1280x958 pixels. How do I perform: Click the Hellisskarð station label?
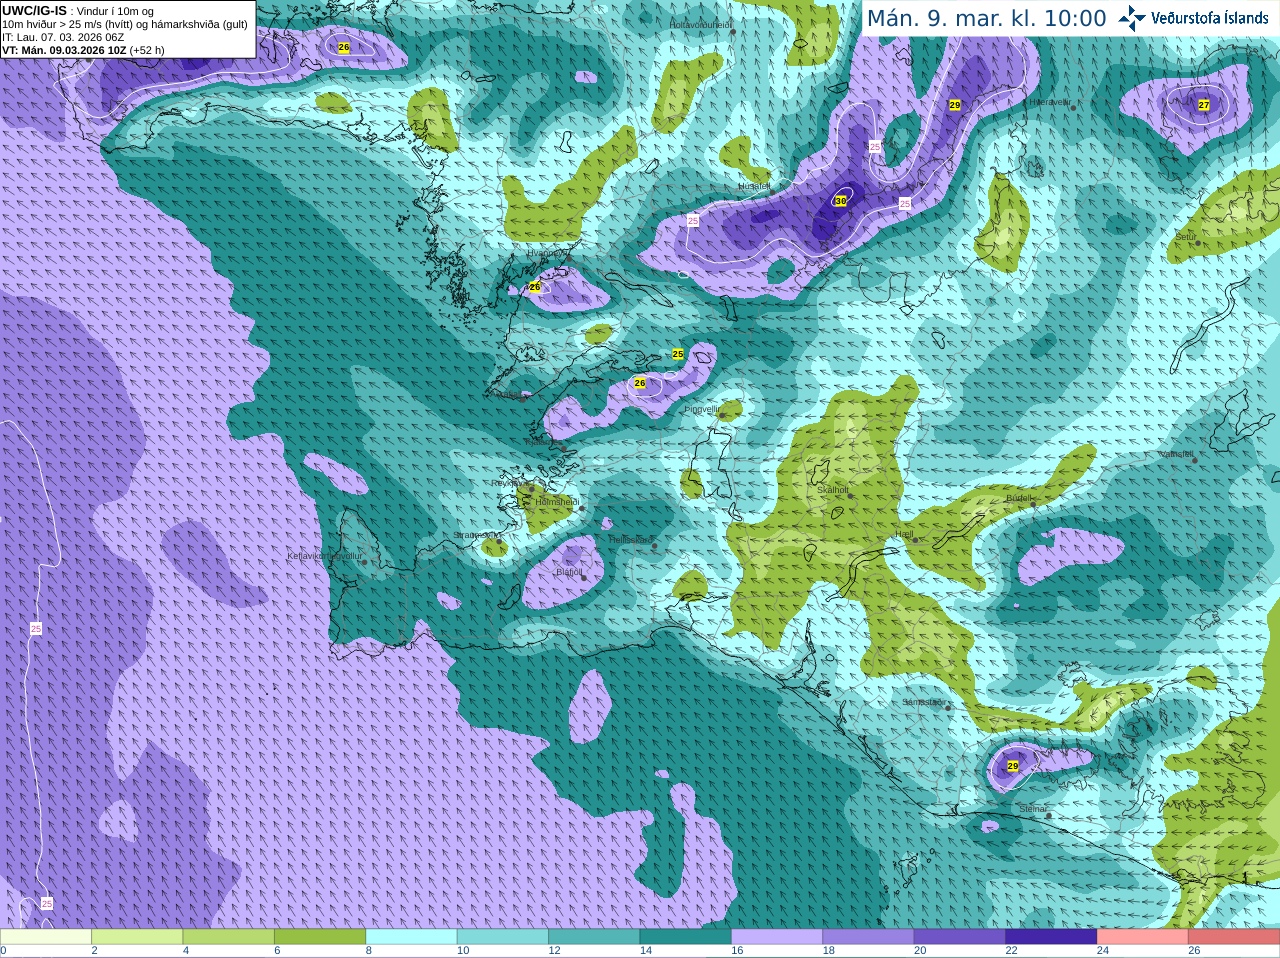630,539
